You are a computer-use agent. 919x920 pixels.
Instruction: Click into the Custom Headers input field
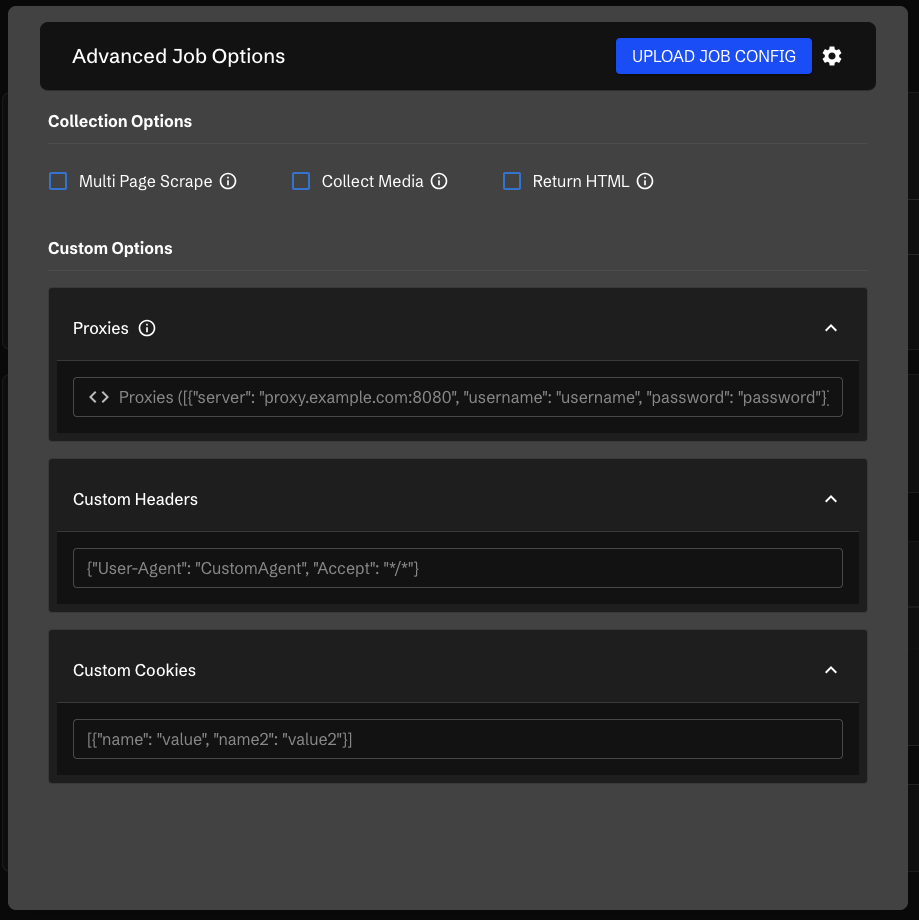point(457,568)
